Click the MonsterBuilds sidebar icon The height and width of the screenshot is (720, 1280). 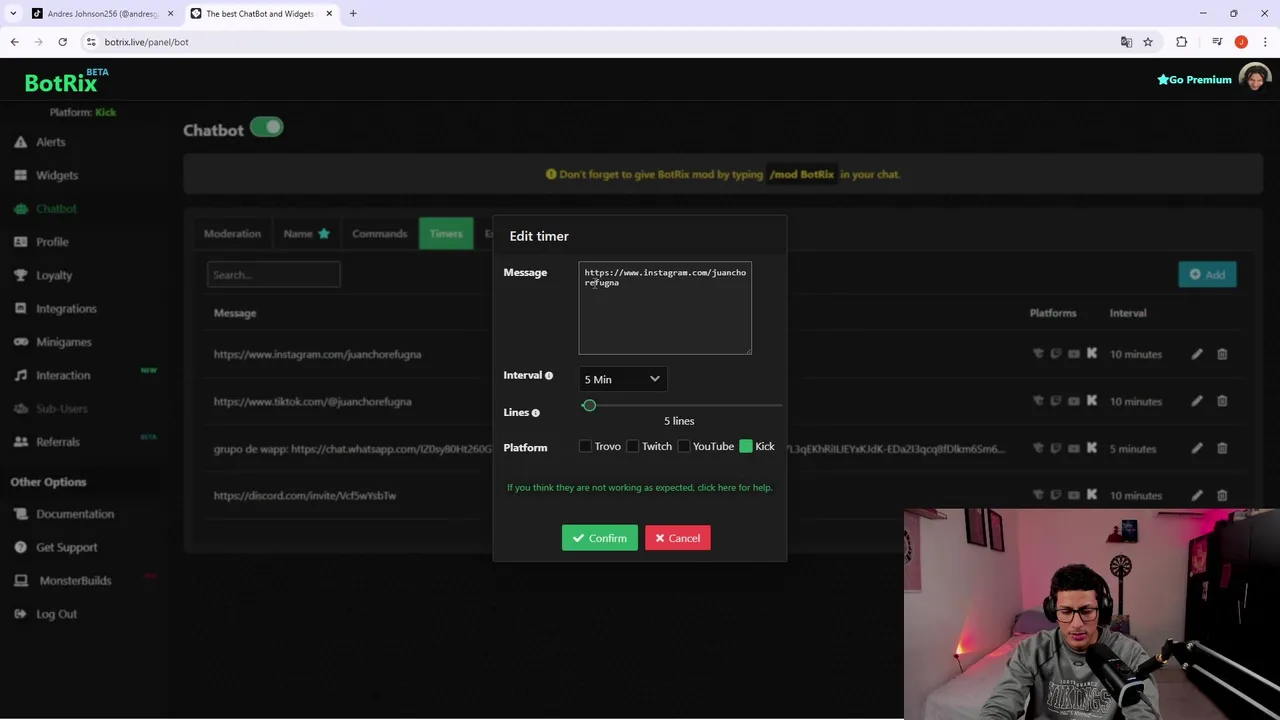point(20,580)
